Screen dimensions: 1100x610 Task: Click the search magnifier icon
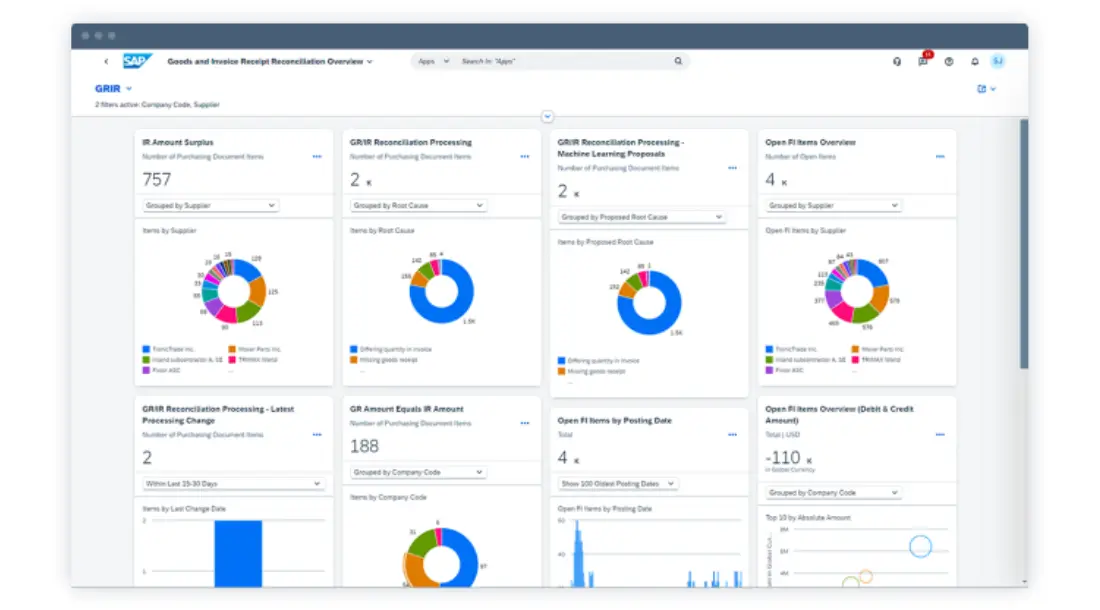(678, 61)
